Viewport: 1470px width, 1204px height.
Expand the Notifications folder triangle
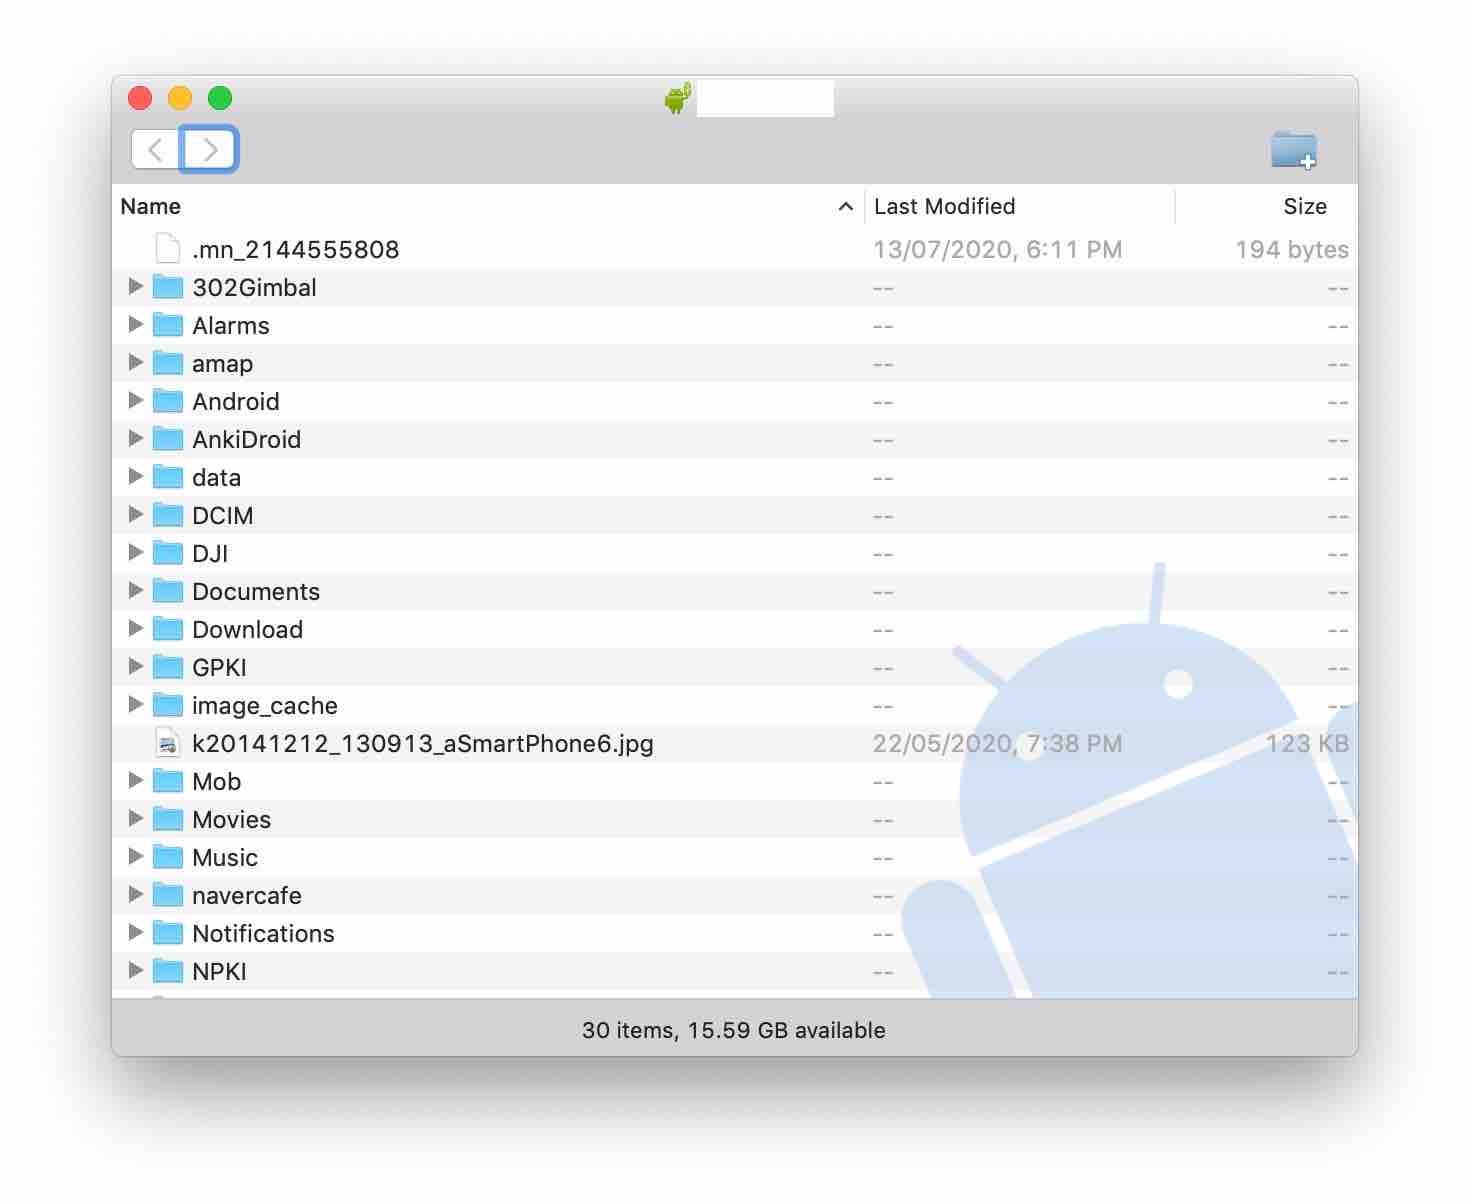(x=136, y=933)
